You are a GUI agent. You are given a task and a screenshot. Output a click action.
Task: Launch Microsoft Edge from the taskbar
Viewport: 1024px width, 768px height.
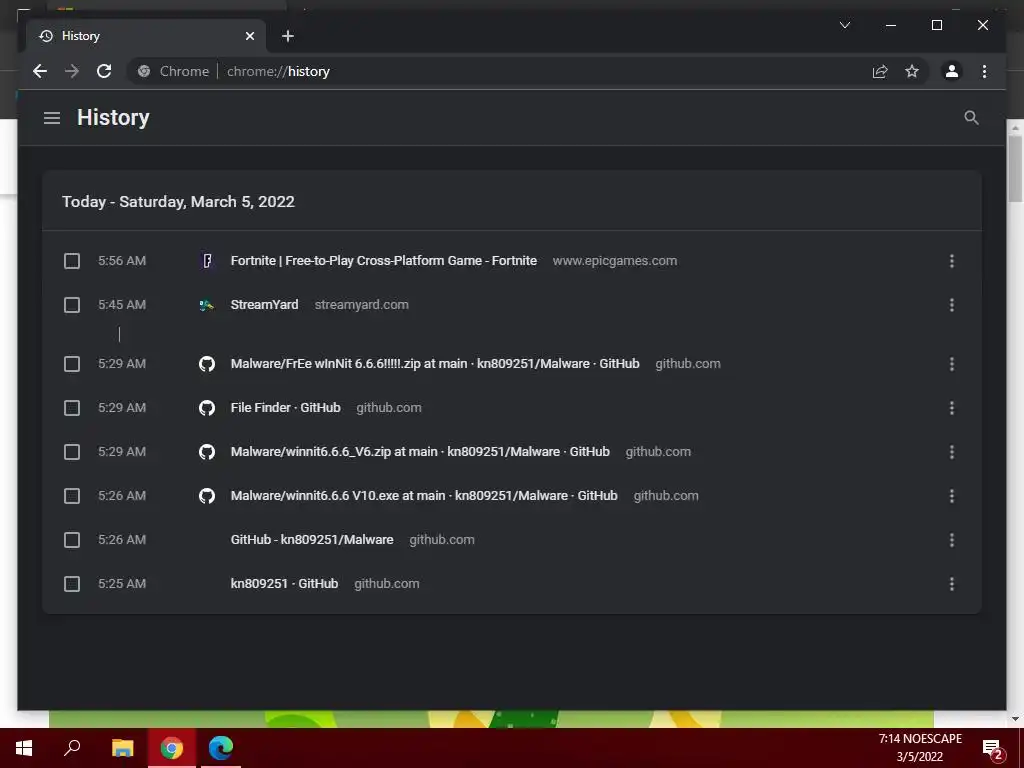[221, 748]
